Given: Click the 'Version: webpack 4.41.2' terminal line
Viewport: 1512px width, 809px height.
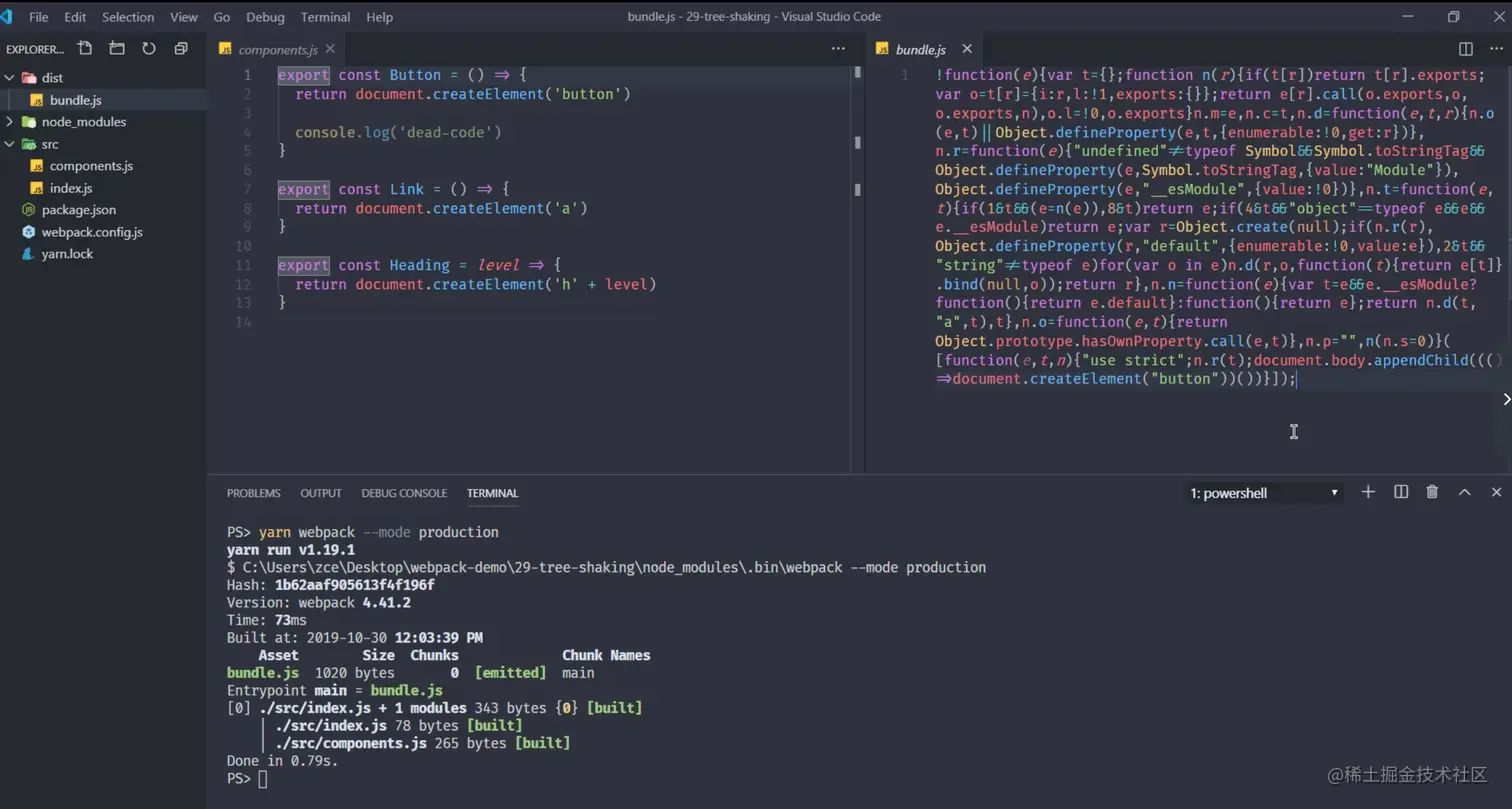Looking at the screenshot, I should click(x=319, y=603).
